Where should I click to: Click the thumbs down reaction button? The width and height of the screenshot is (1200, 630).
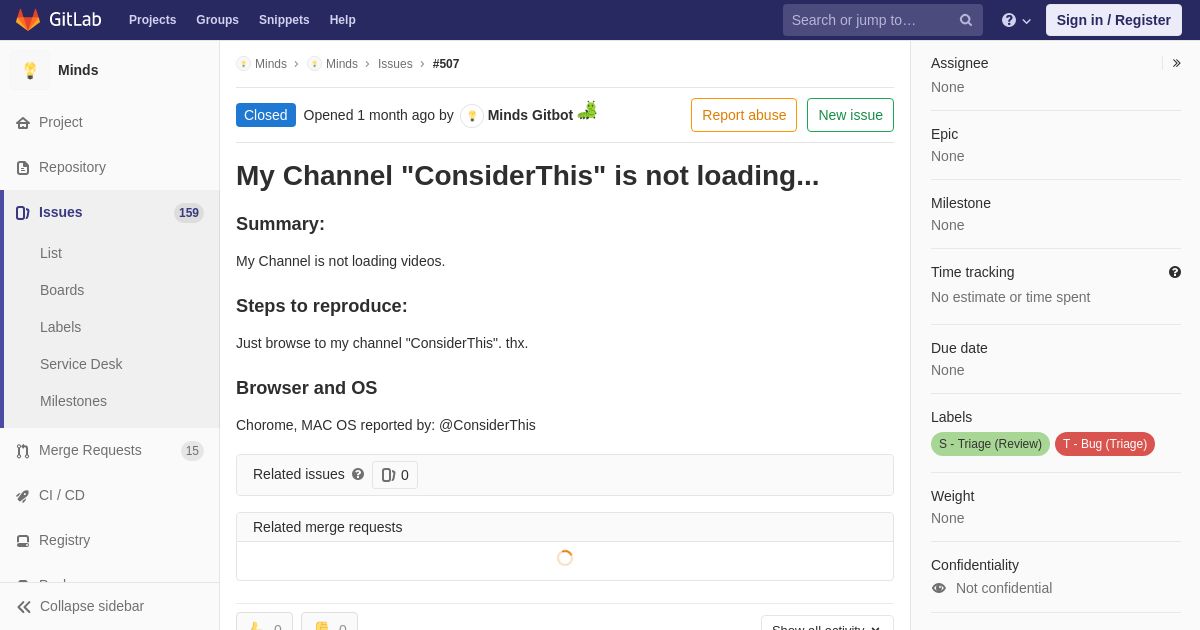[x=329, y=622]
